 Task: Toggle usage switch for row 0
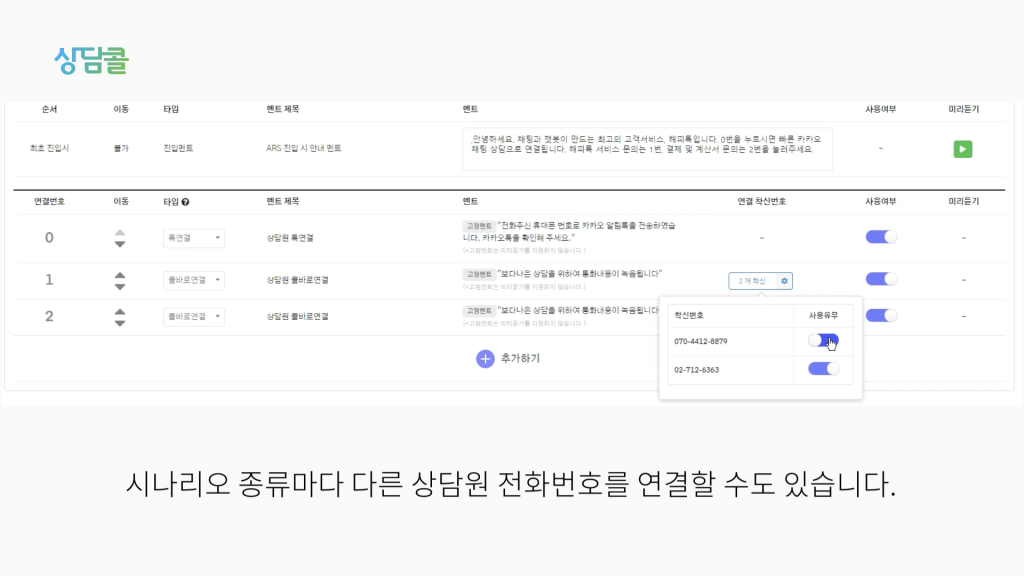click(881, 237)
